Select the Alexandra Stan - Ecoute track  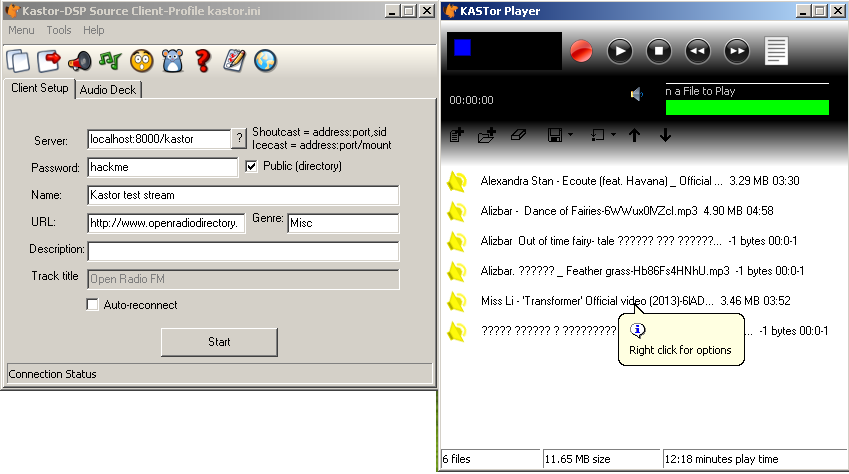pos(639,181)
